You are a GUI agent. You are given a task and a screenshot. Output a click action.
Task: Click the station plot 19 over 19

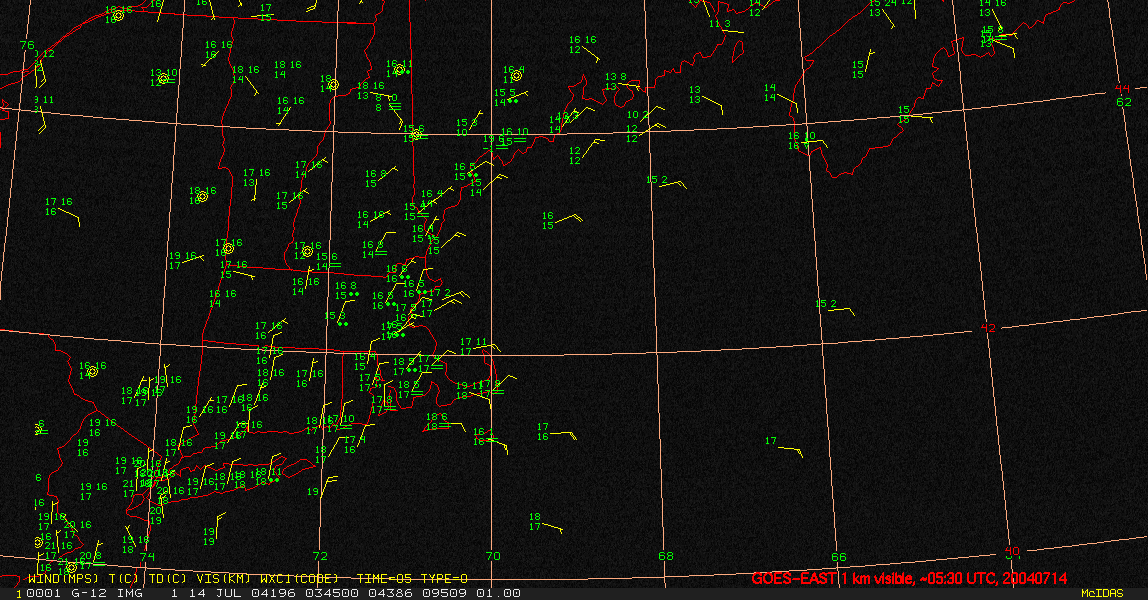(x=209, y=537)
